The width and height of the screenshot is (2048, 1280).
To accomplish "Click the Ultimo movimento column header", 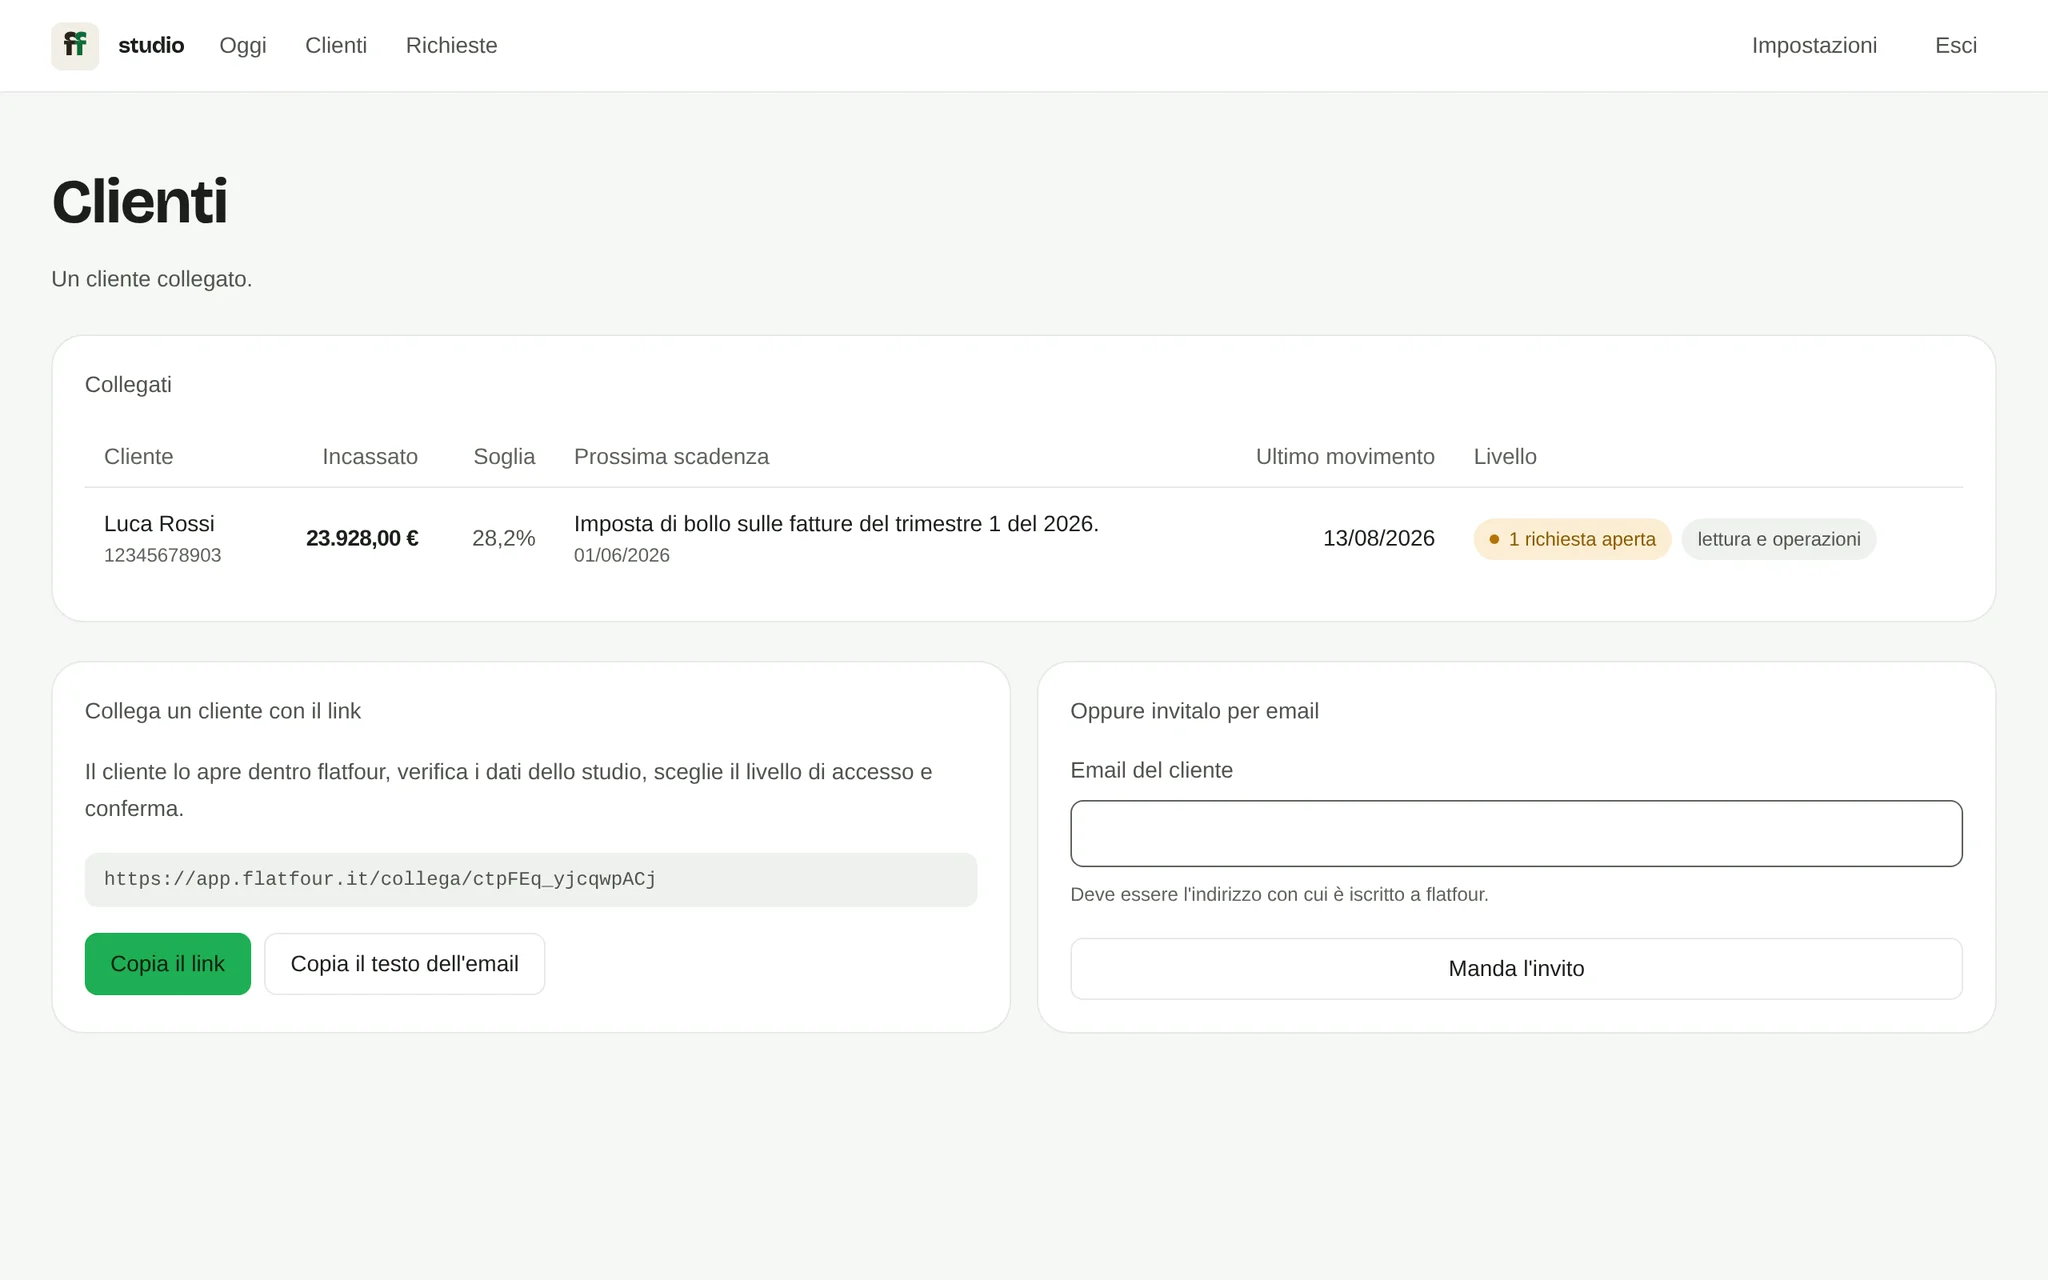I will coord(1345,456).
